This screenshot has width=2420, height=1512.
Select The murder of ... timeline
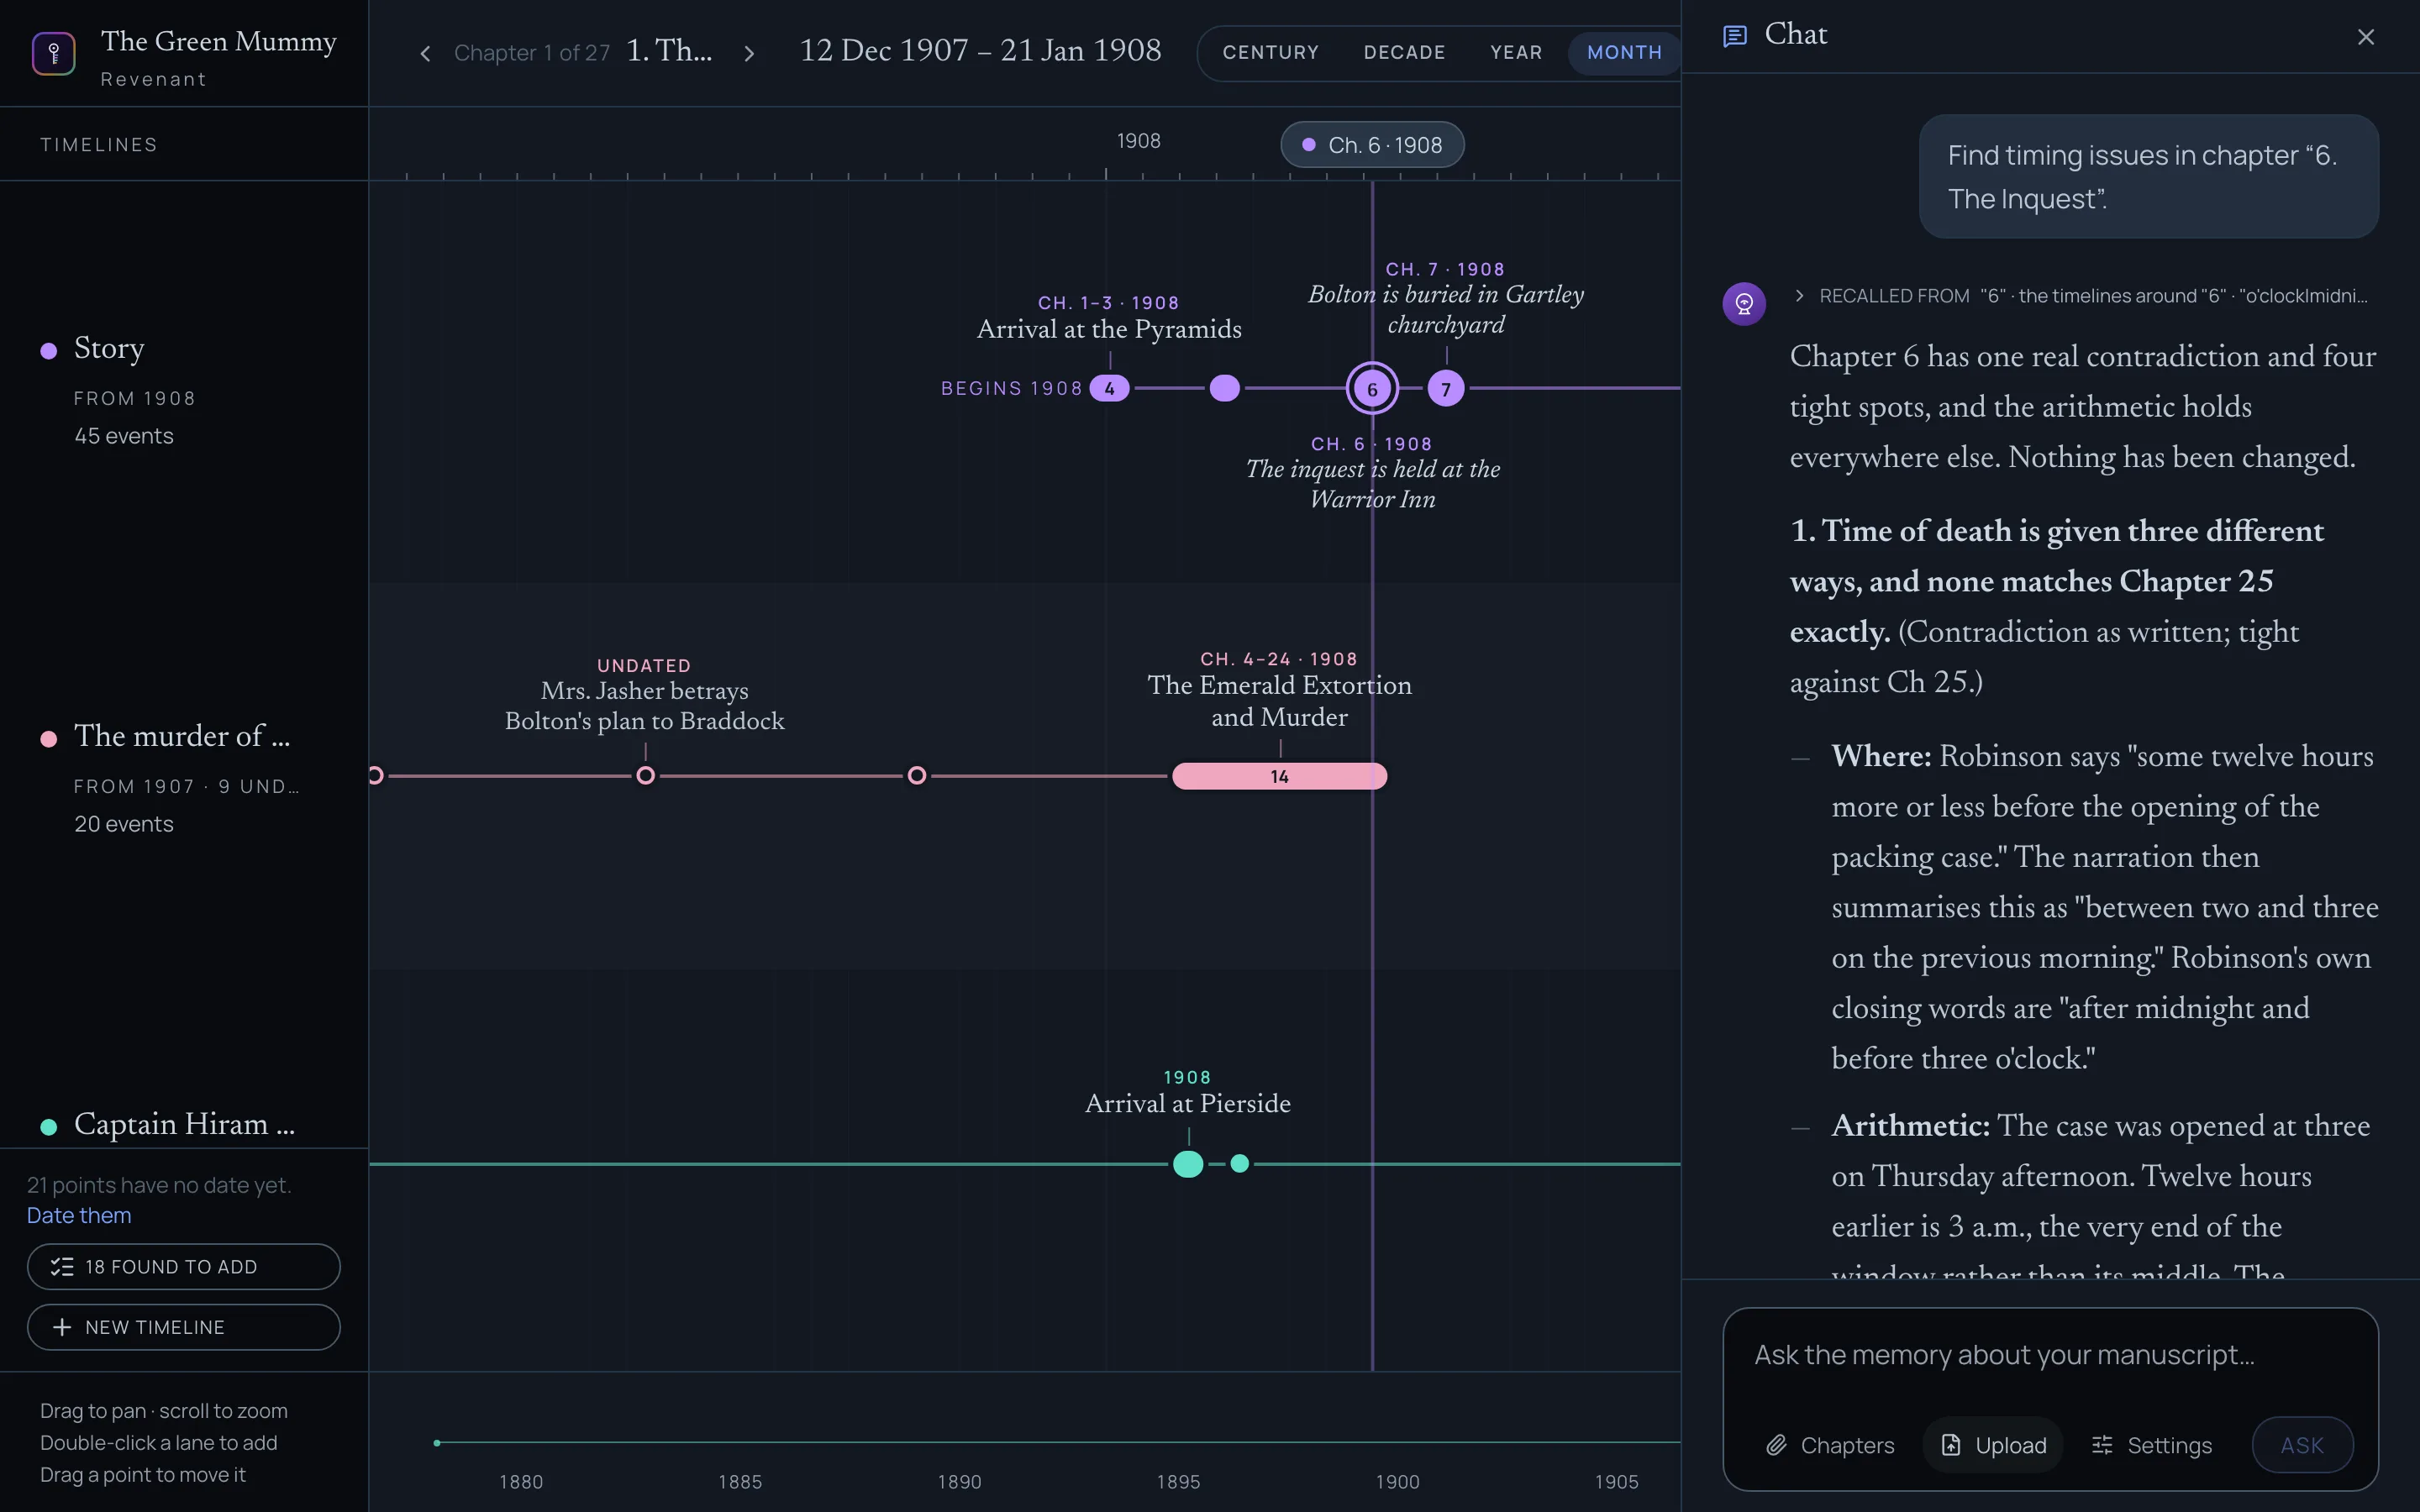coord(182,736)
